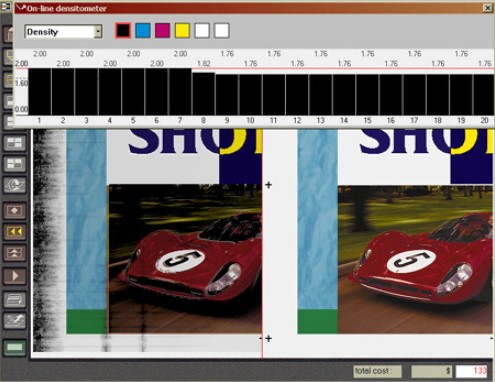The width and height of the screenshot is (495, 382).
Task: Click zone number 5 under the chart
Action: [133, 120]
